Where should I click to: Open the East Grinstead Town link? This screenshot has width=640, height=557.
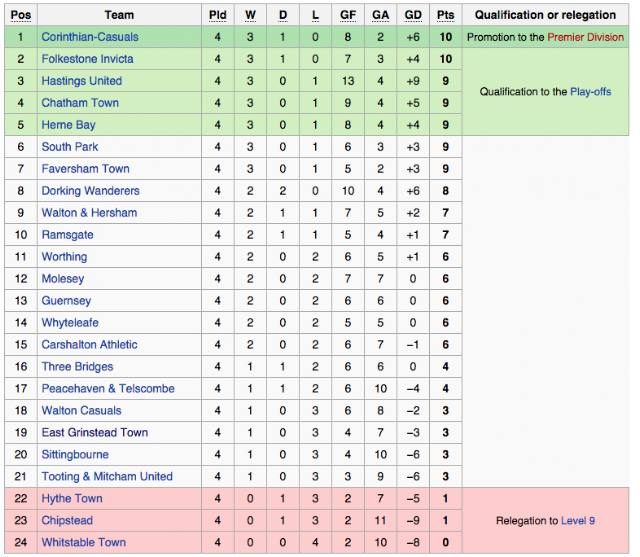[95, 433]
